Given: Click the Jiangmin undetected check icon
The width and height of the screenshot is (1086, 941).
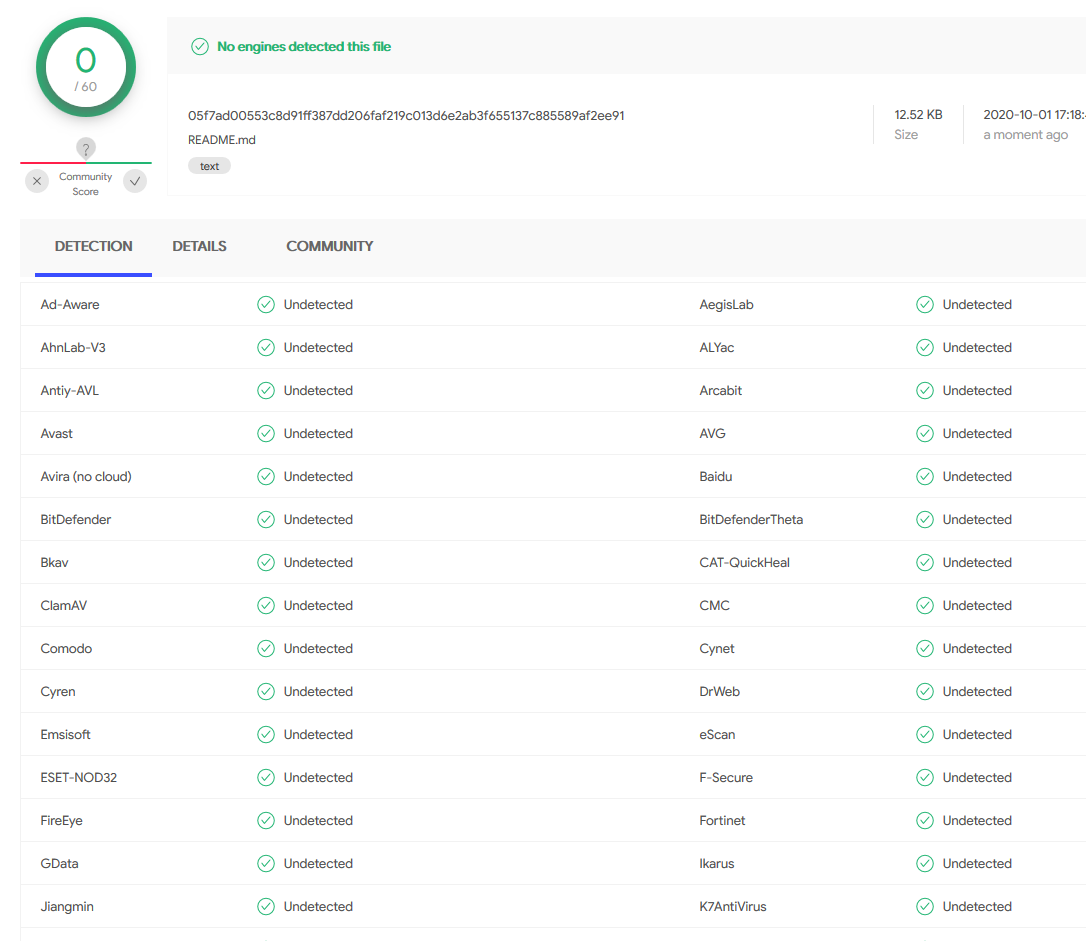Looking at the screenshot, I should 266,906.
